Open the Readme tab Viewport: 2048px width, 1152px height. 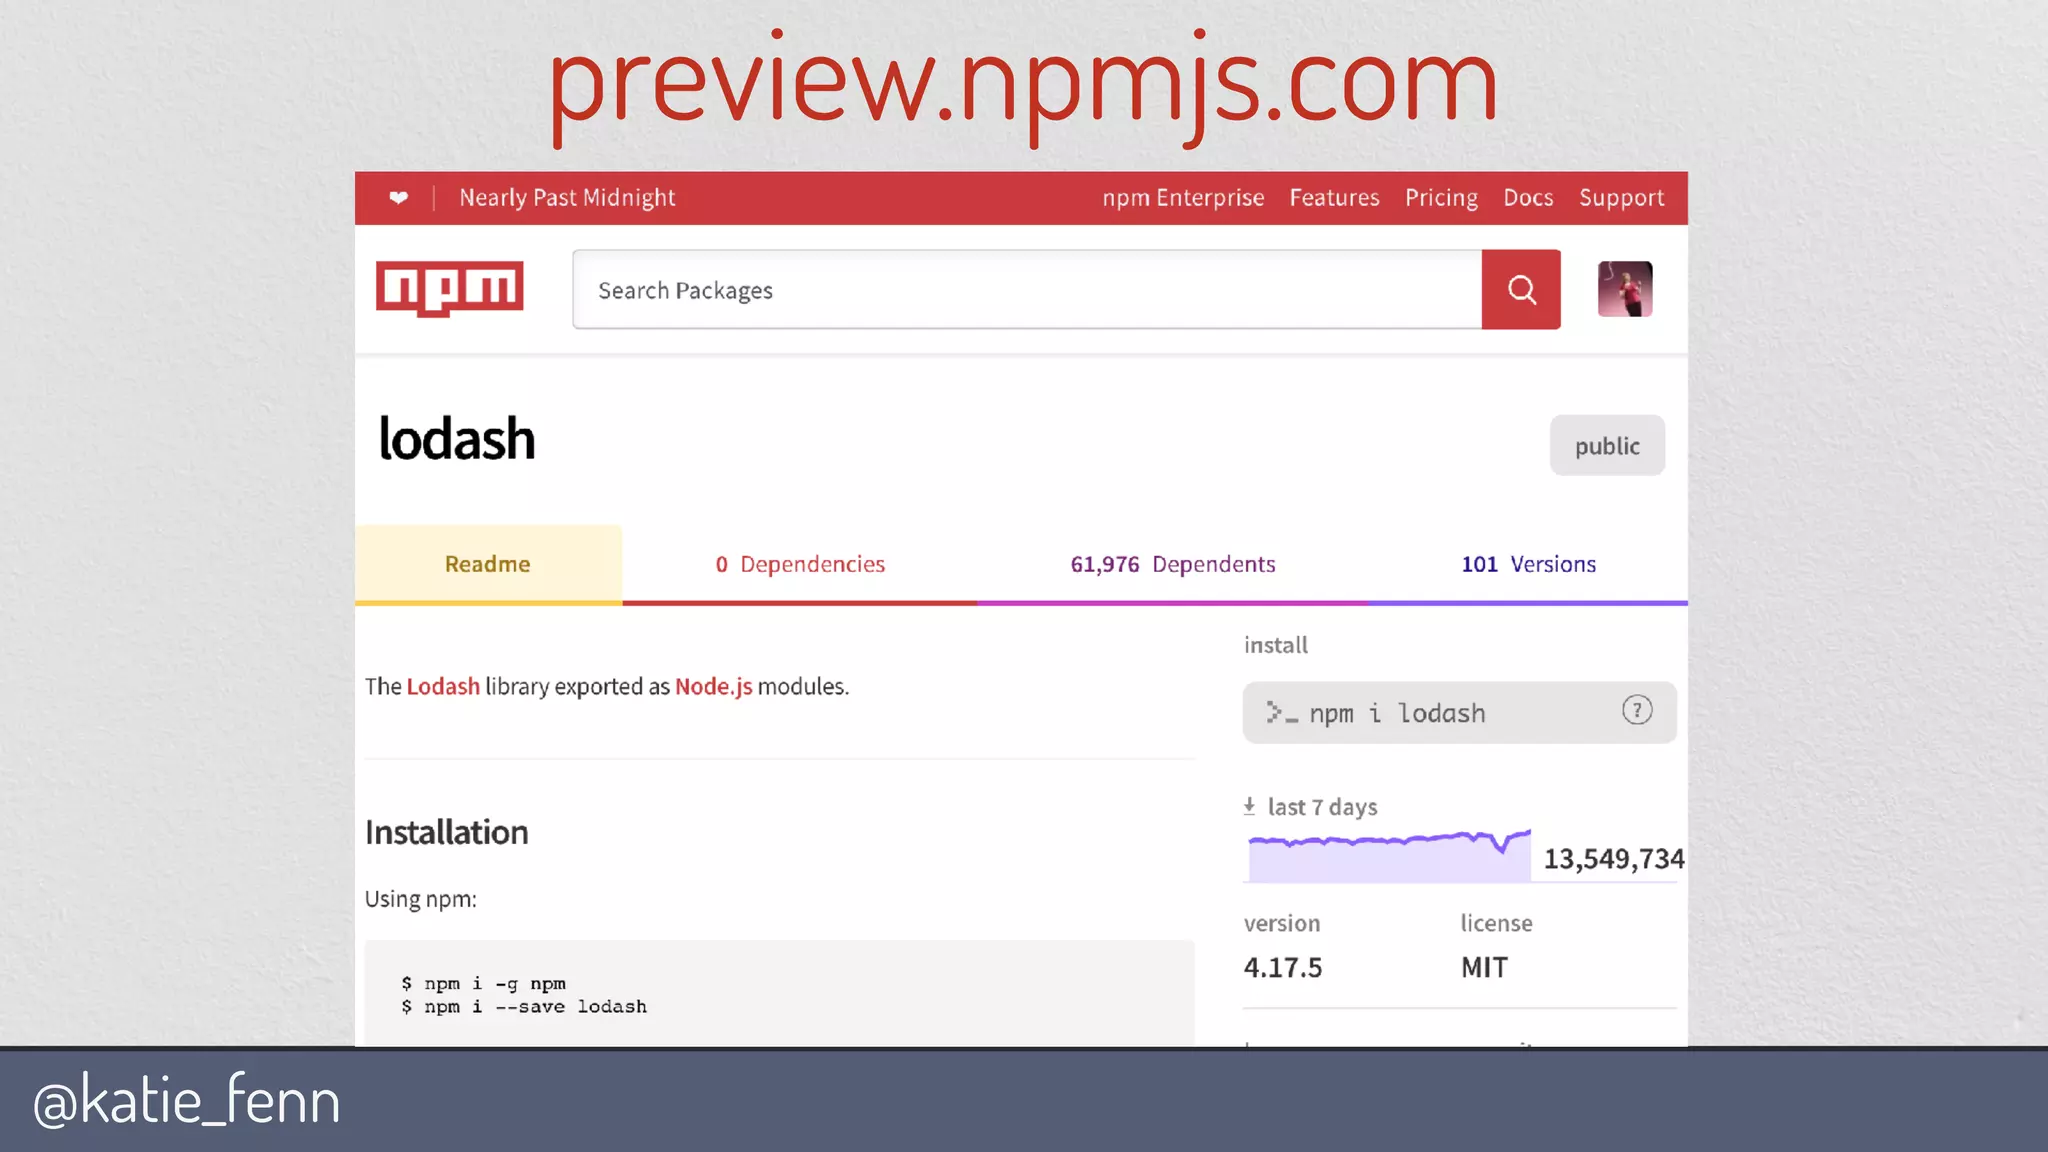point(488,564)
